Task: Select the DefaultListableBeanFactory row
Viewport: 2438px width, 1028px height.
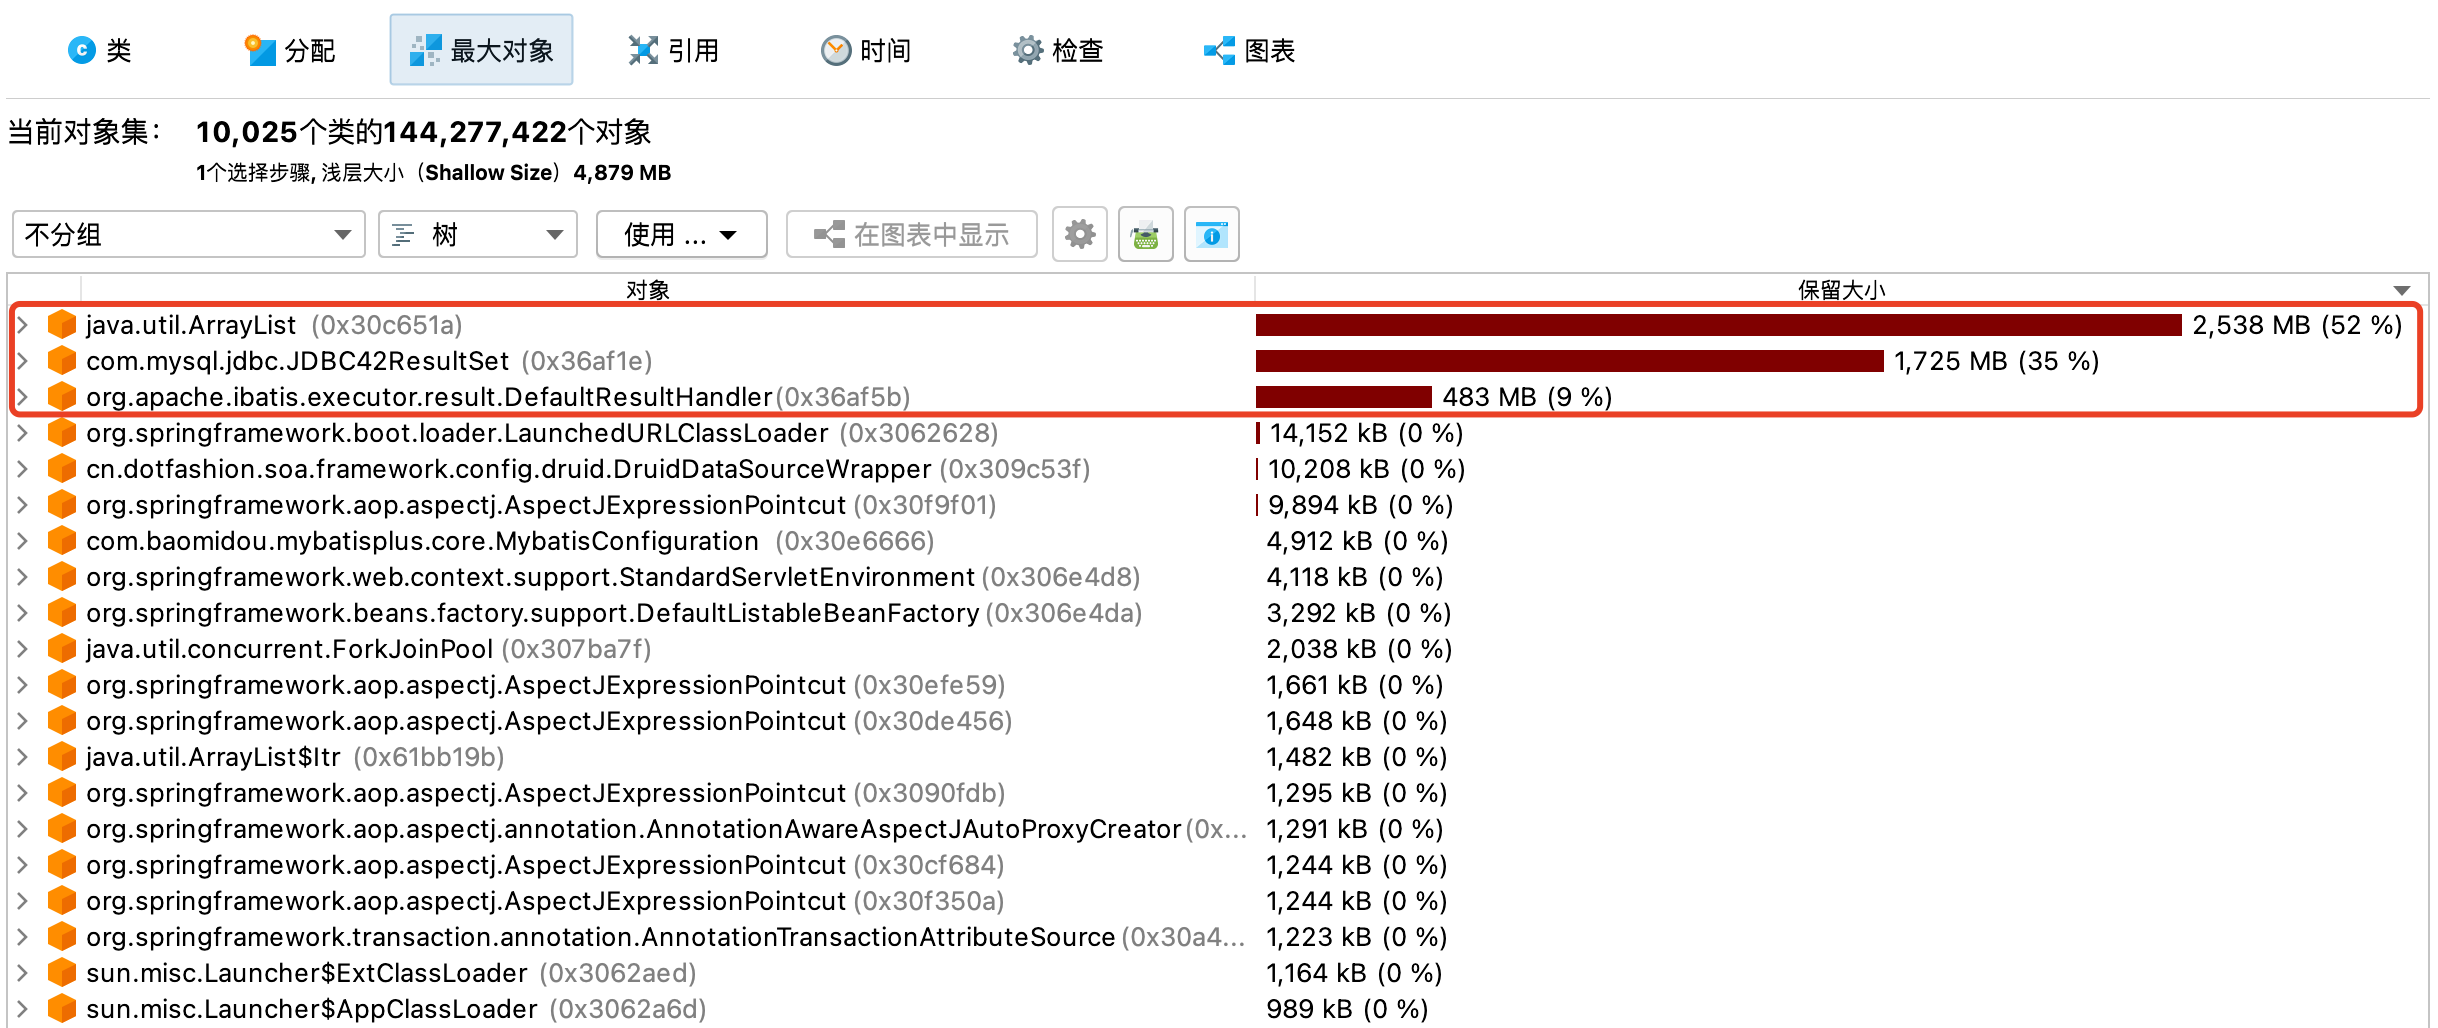Action: tap(1218, 612)
